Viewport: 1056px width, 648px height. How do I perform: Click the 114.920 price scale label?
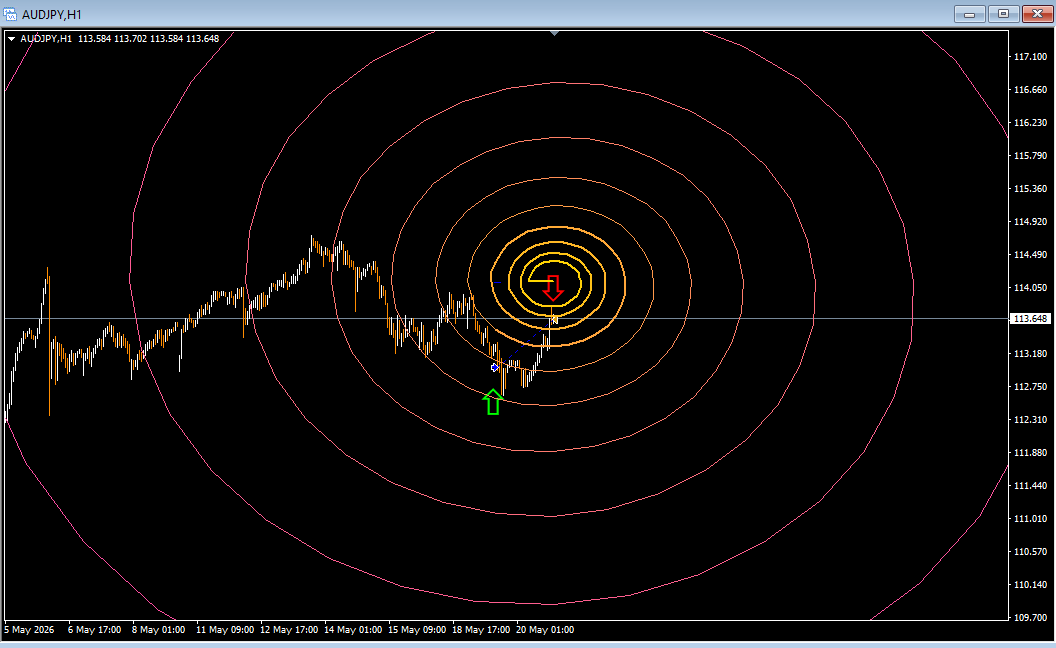pyautogui.click(x=1030, y=222)
